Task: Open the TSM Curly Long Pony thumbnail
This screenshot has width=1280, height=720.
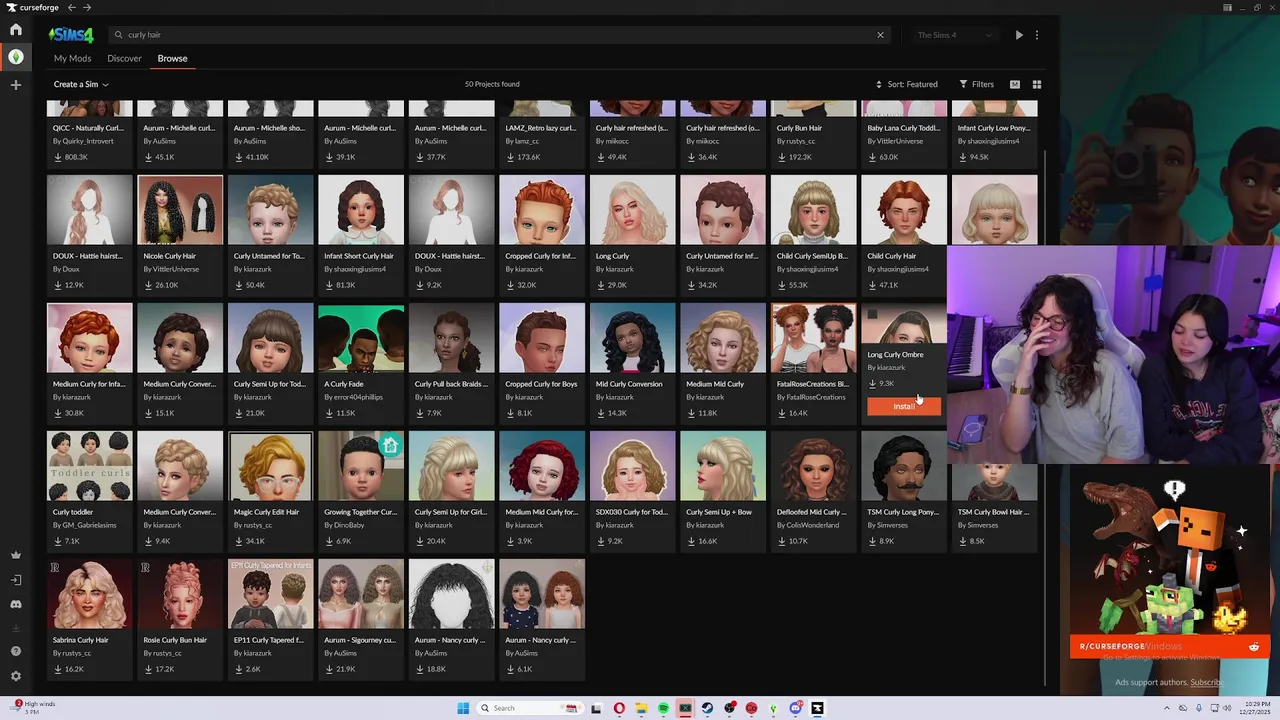Action: (904, 465)
